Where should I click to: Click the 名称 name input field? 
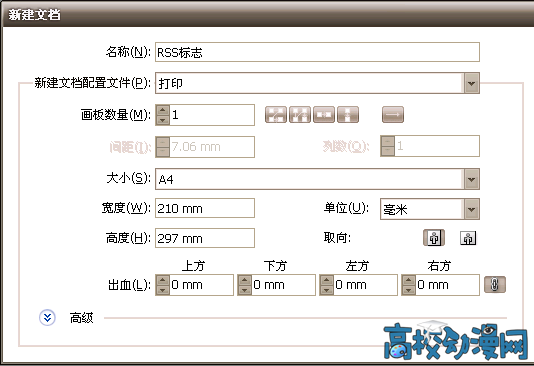pyautogui.click(x=317, y=52)
